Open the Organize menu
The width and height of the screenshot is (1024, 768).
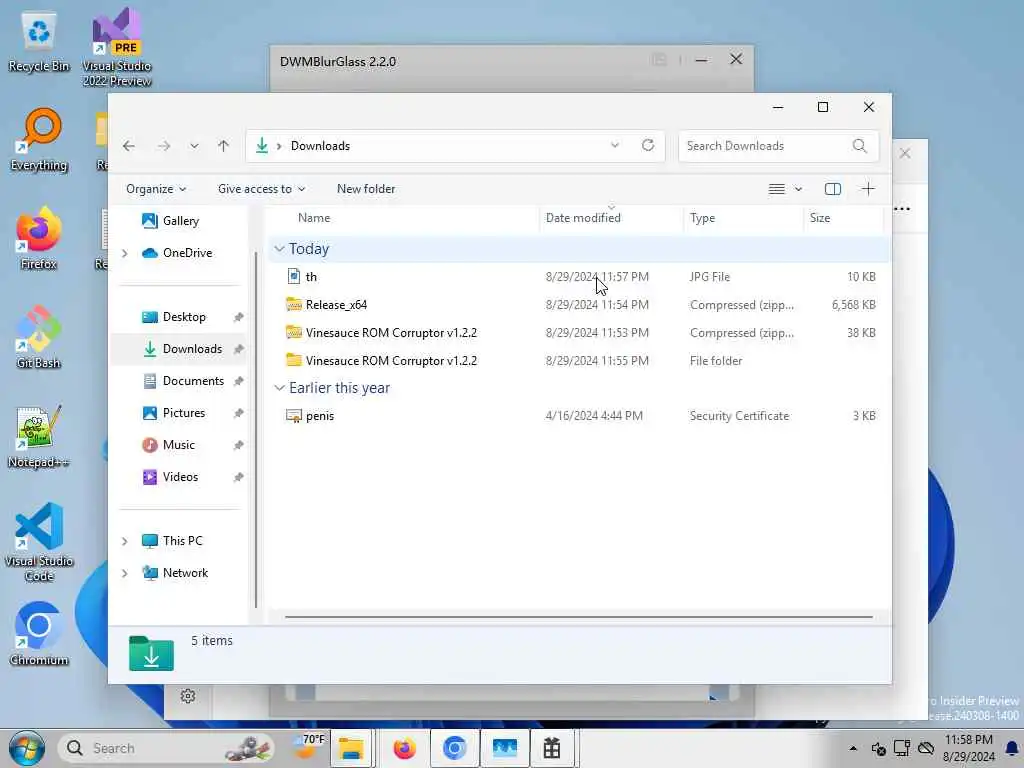tap(156, 189)
